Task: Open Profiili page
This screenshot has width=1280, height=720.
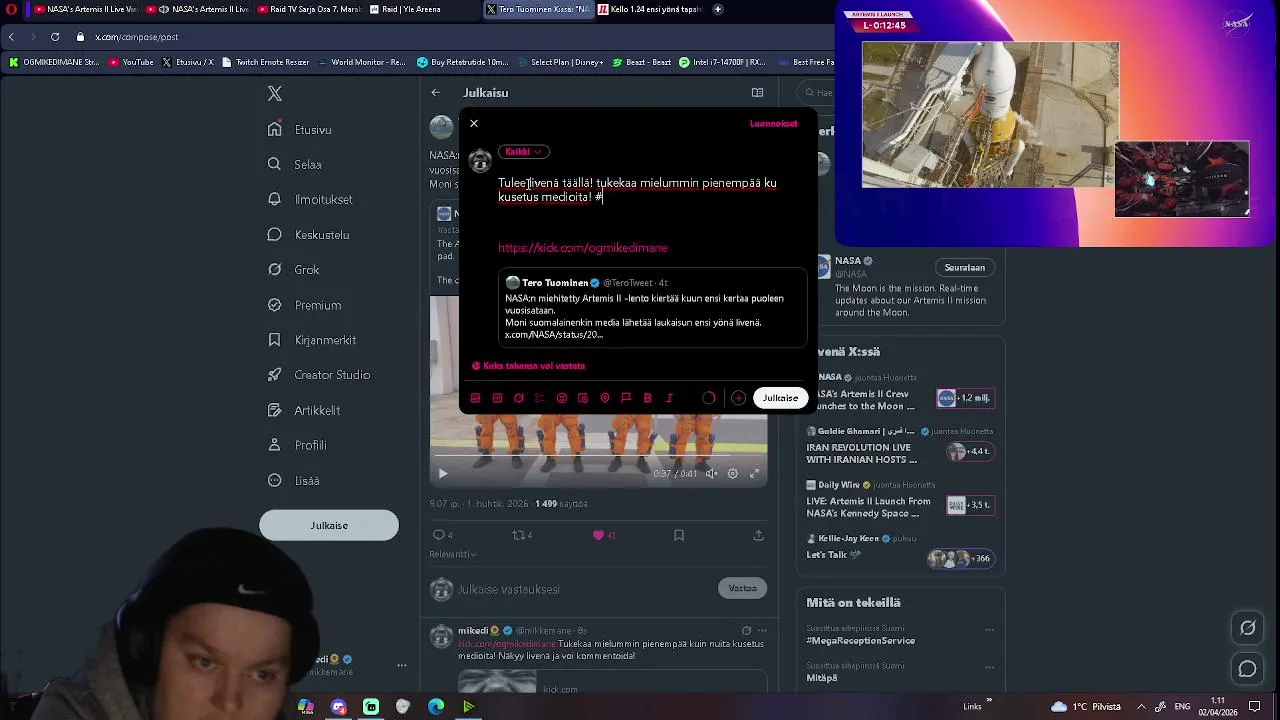Action: [298, 445]
